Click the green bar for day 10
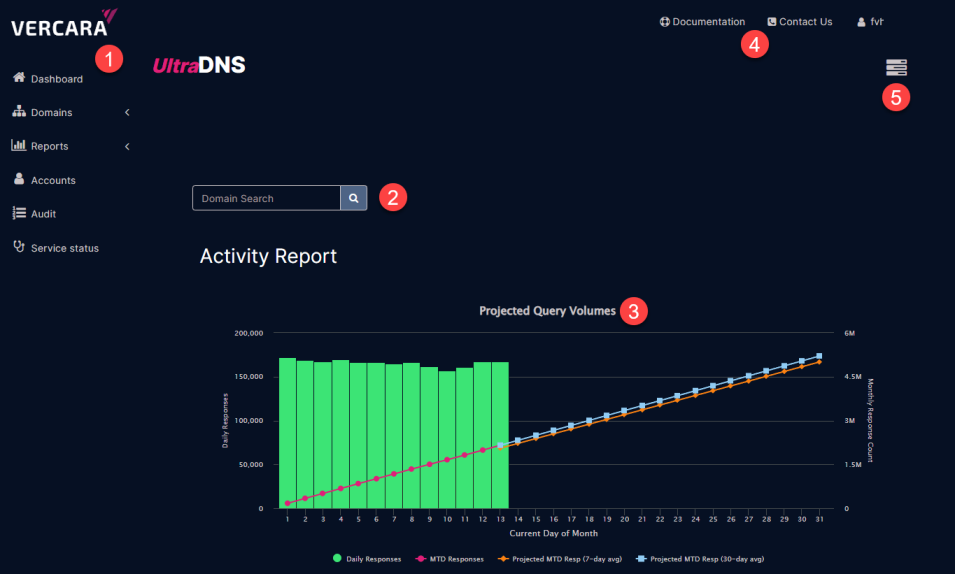Image resolution: width=955 pixels, height=575 pixels. [x=447, y=440]
